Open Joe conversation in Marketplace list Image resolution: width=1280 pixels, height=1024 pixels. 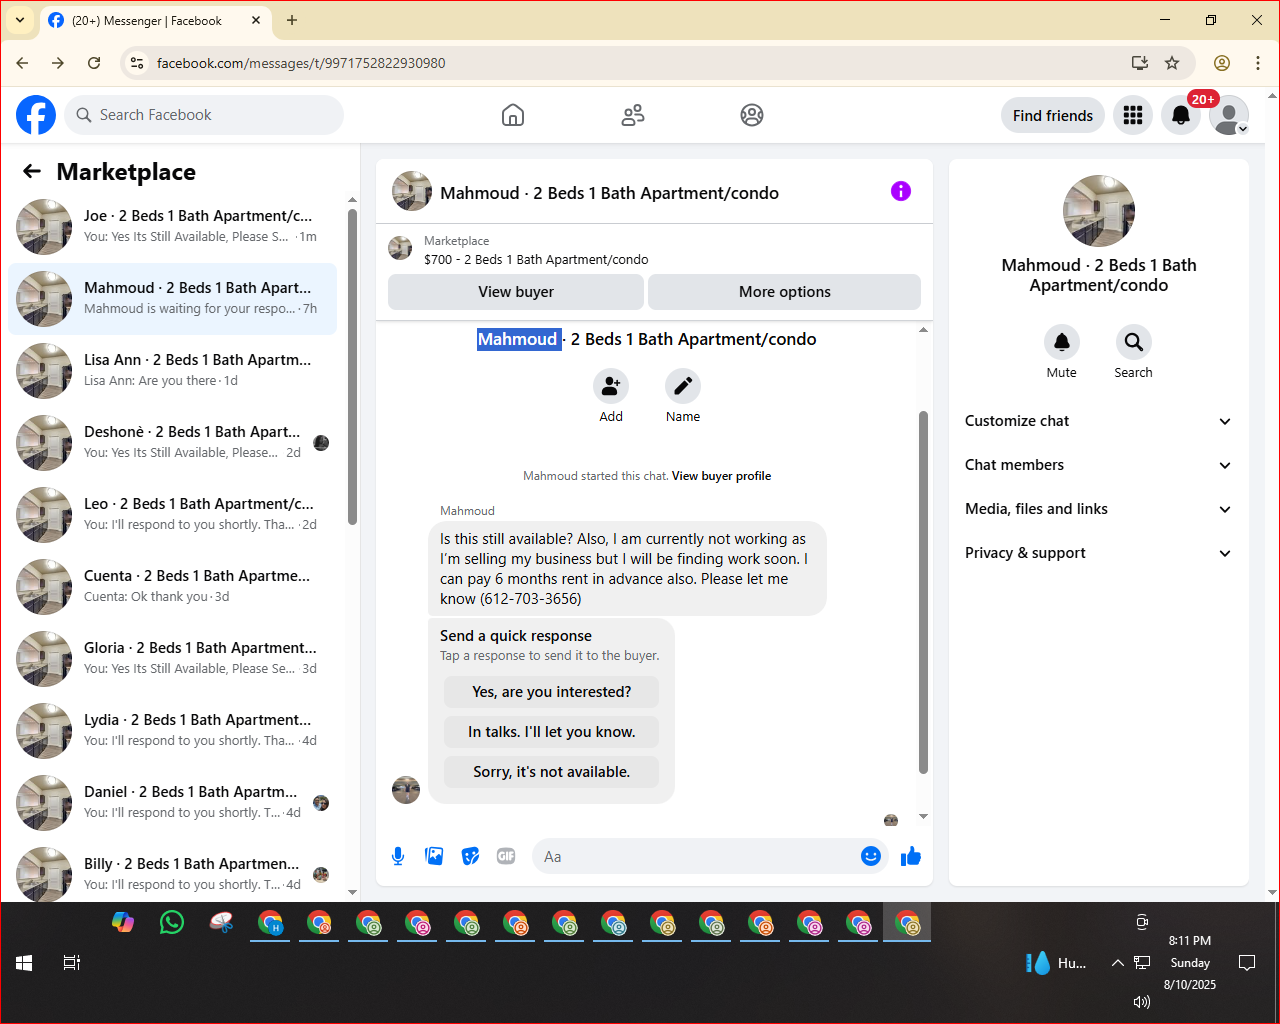coord(172,227)
